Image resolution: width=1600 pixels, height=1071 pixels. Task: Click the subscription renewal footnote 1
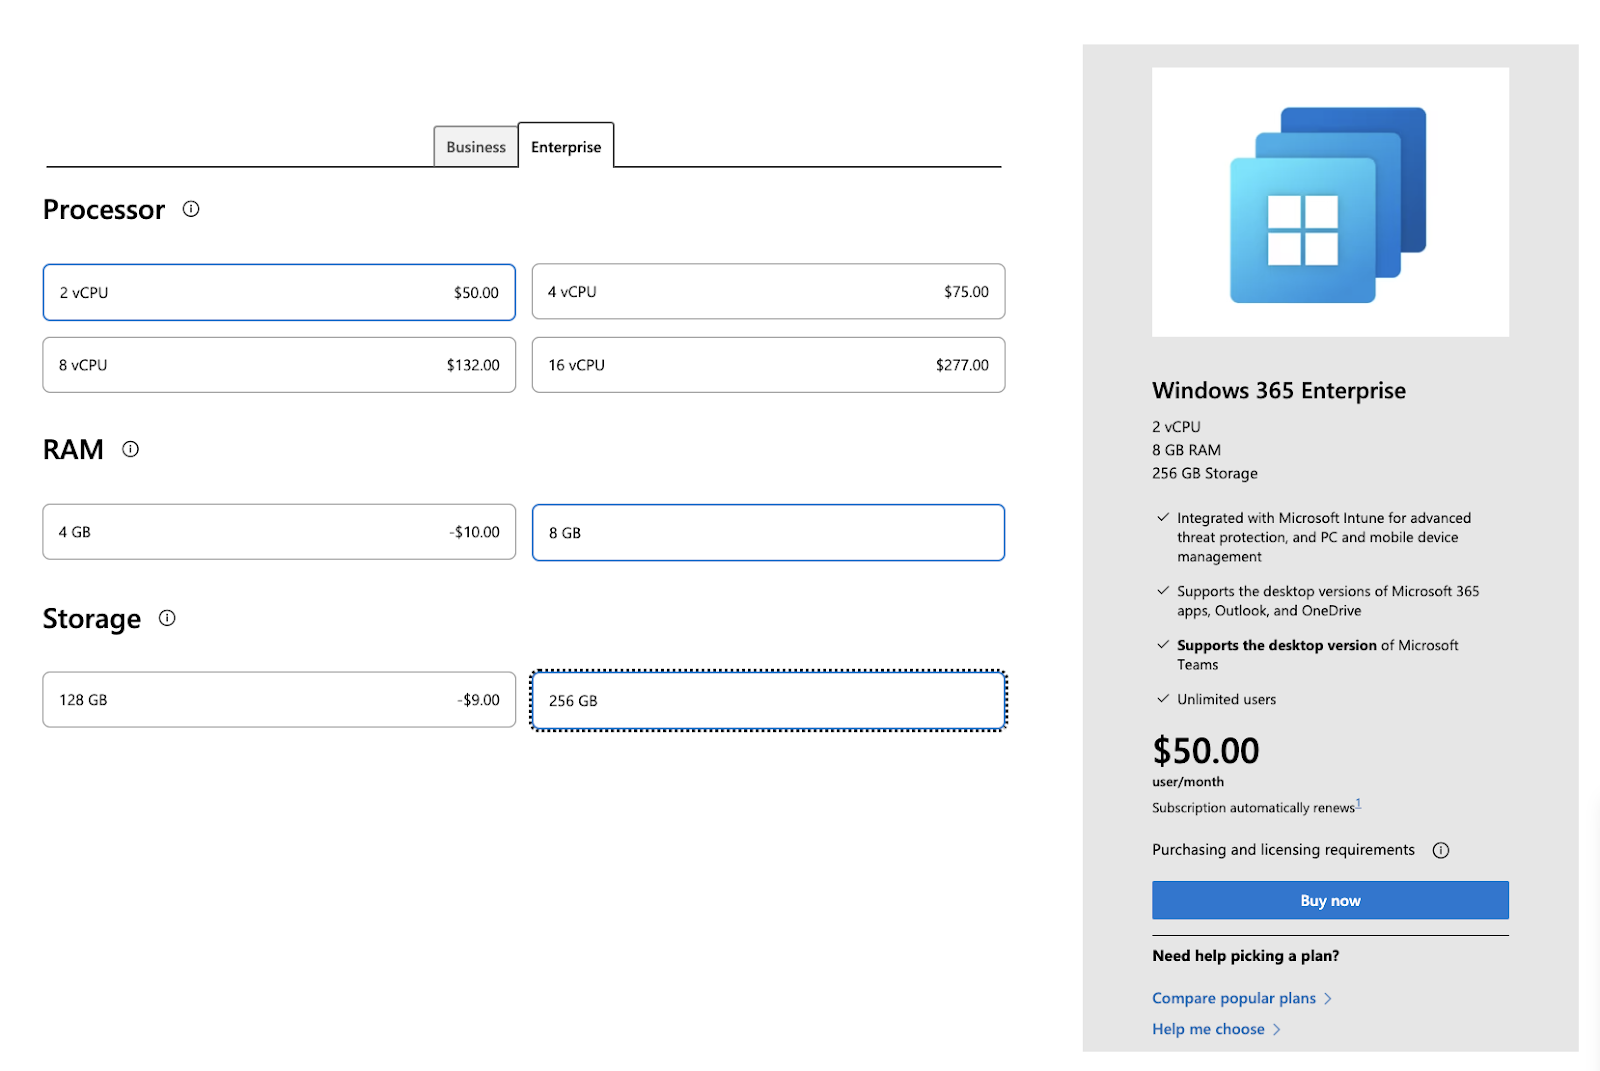(x=1358, y=804)
